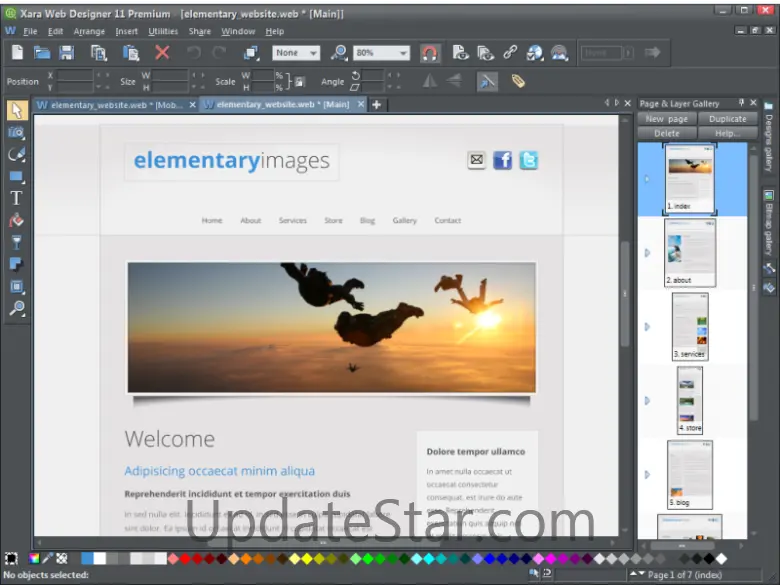Click the New document icon
Screen dimensions: 780x585
(x=17, y=52)
